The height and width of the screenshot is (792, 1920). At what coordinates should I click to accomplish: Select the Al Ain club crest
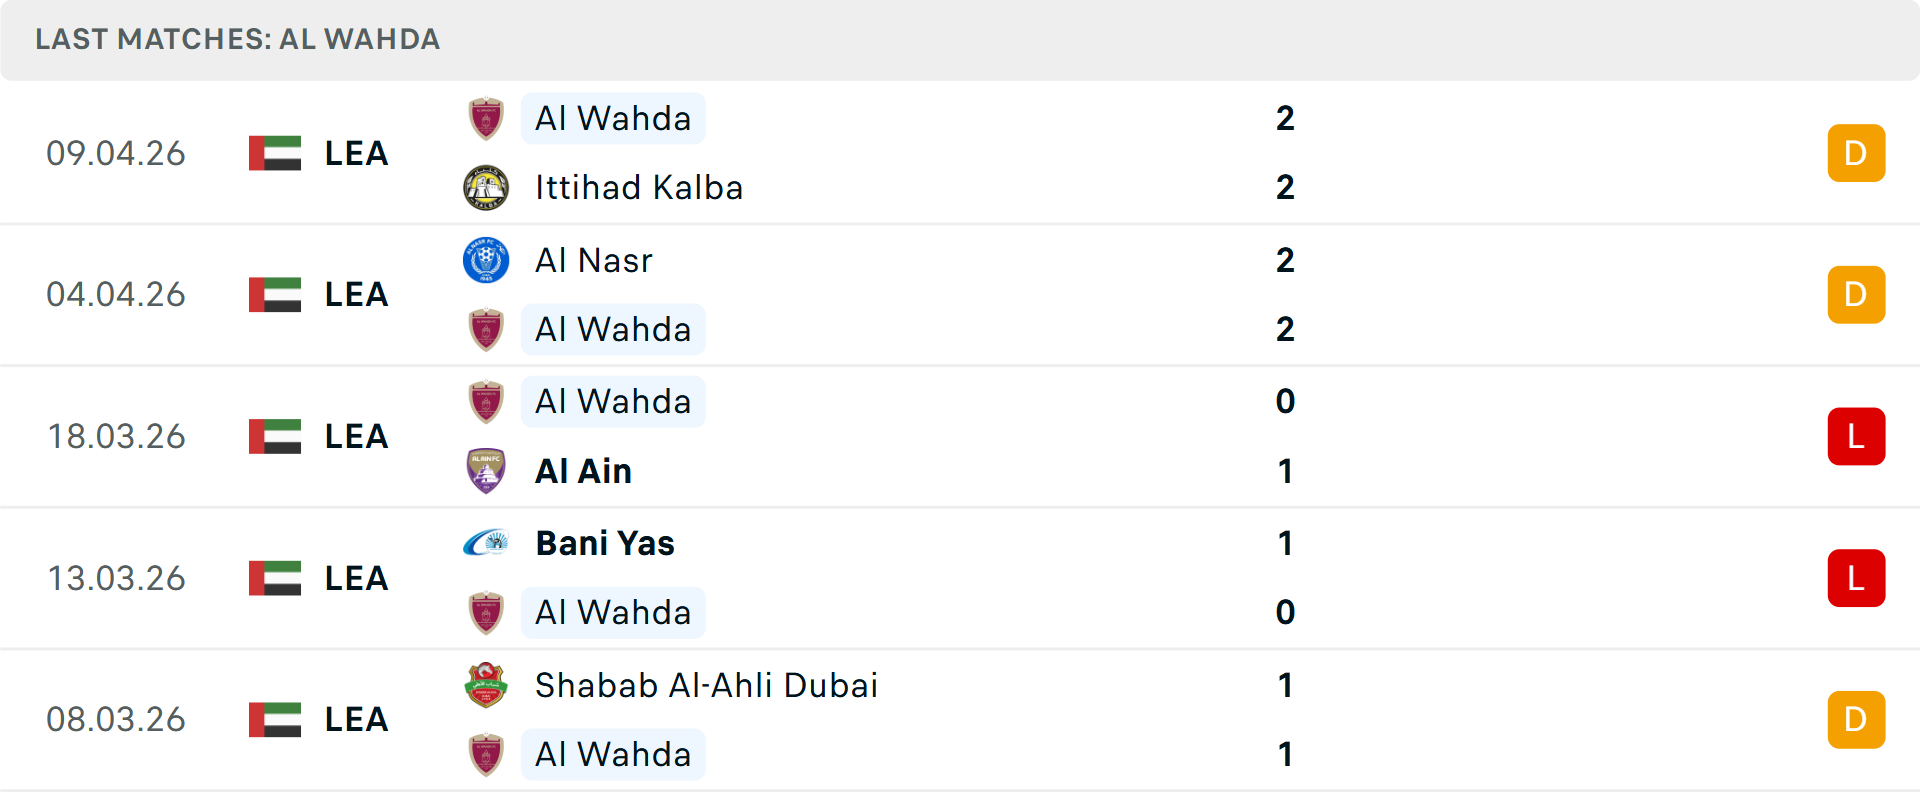pyautogui.click(x=485, y=470)
